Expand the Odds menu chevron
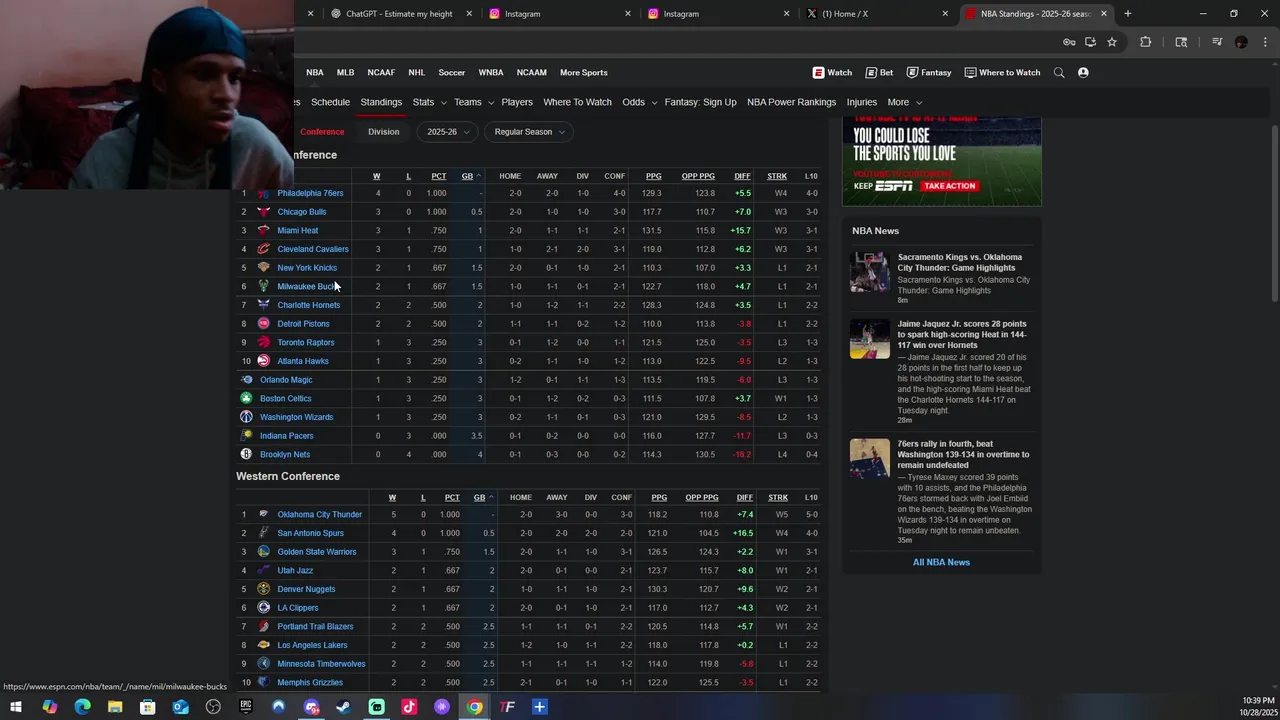 tap(654, 103)
